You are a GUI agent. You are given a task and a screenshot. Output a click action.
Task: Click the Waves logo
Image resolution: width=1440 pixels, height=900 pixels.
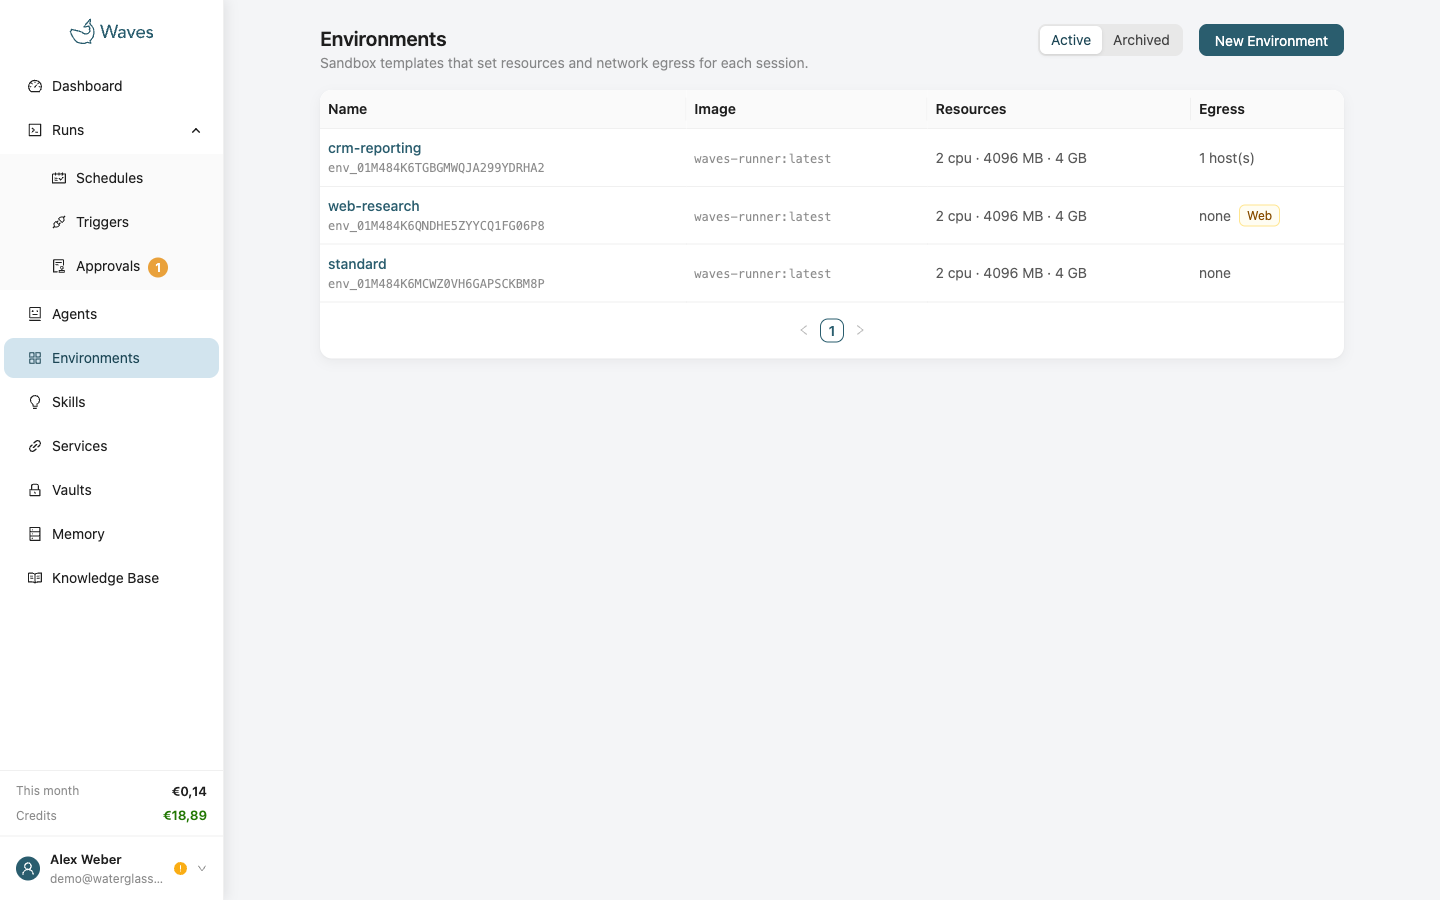pos(111,32)
